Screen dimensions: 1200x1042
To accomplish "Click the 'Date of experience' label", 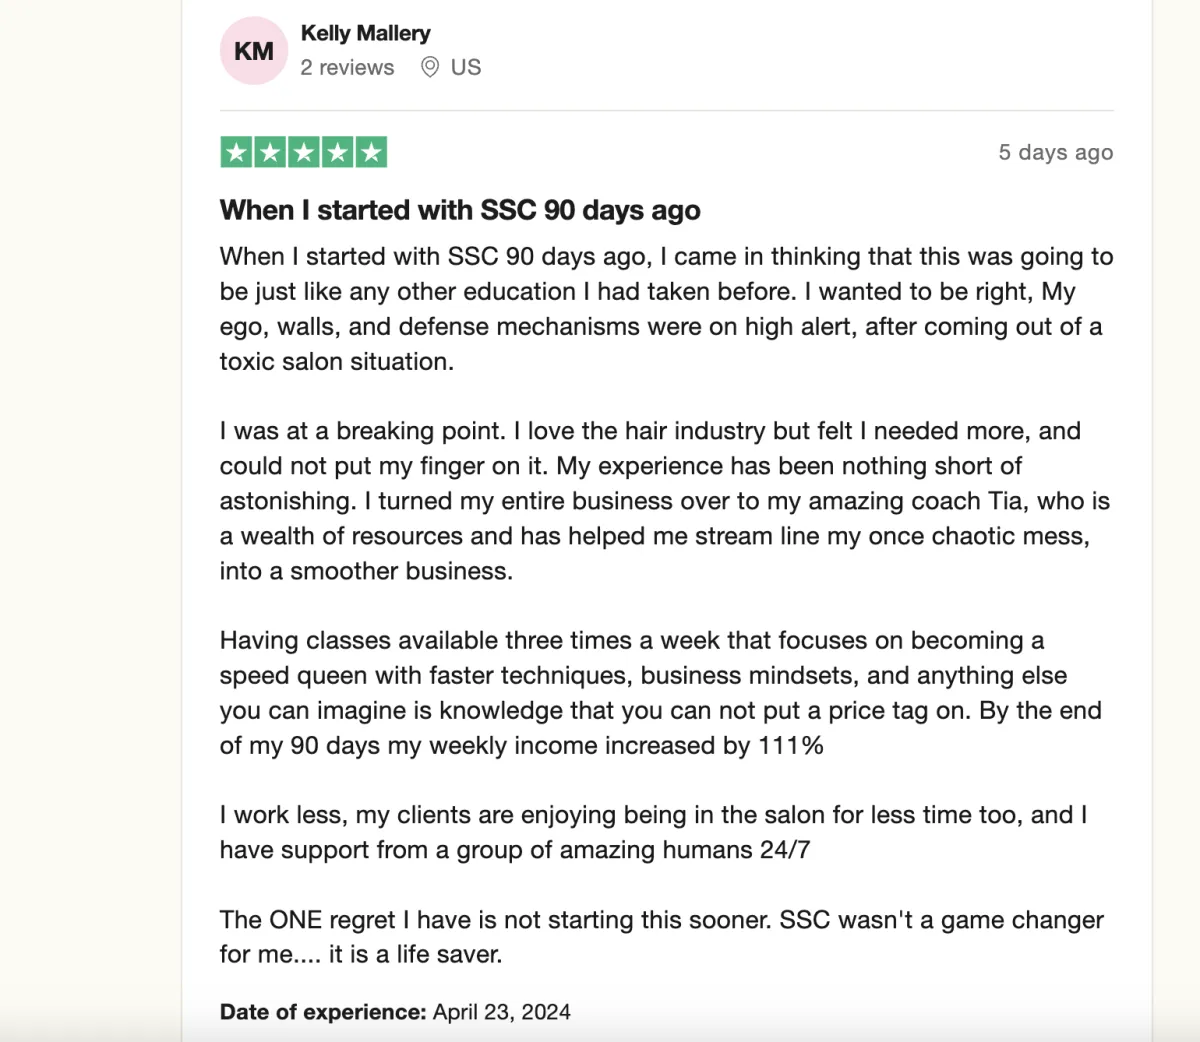I will coord(323,1012).
